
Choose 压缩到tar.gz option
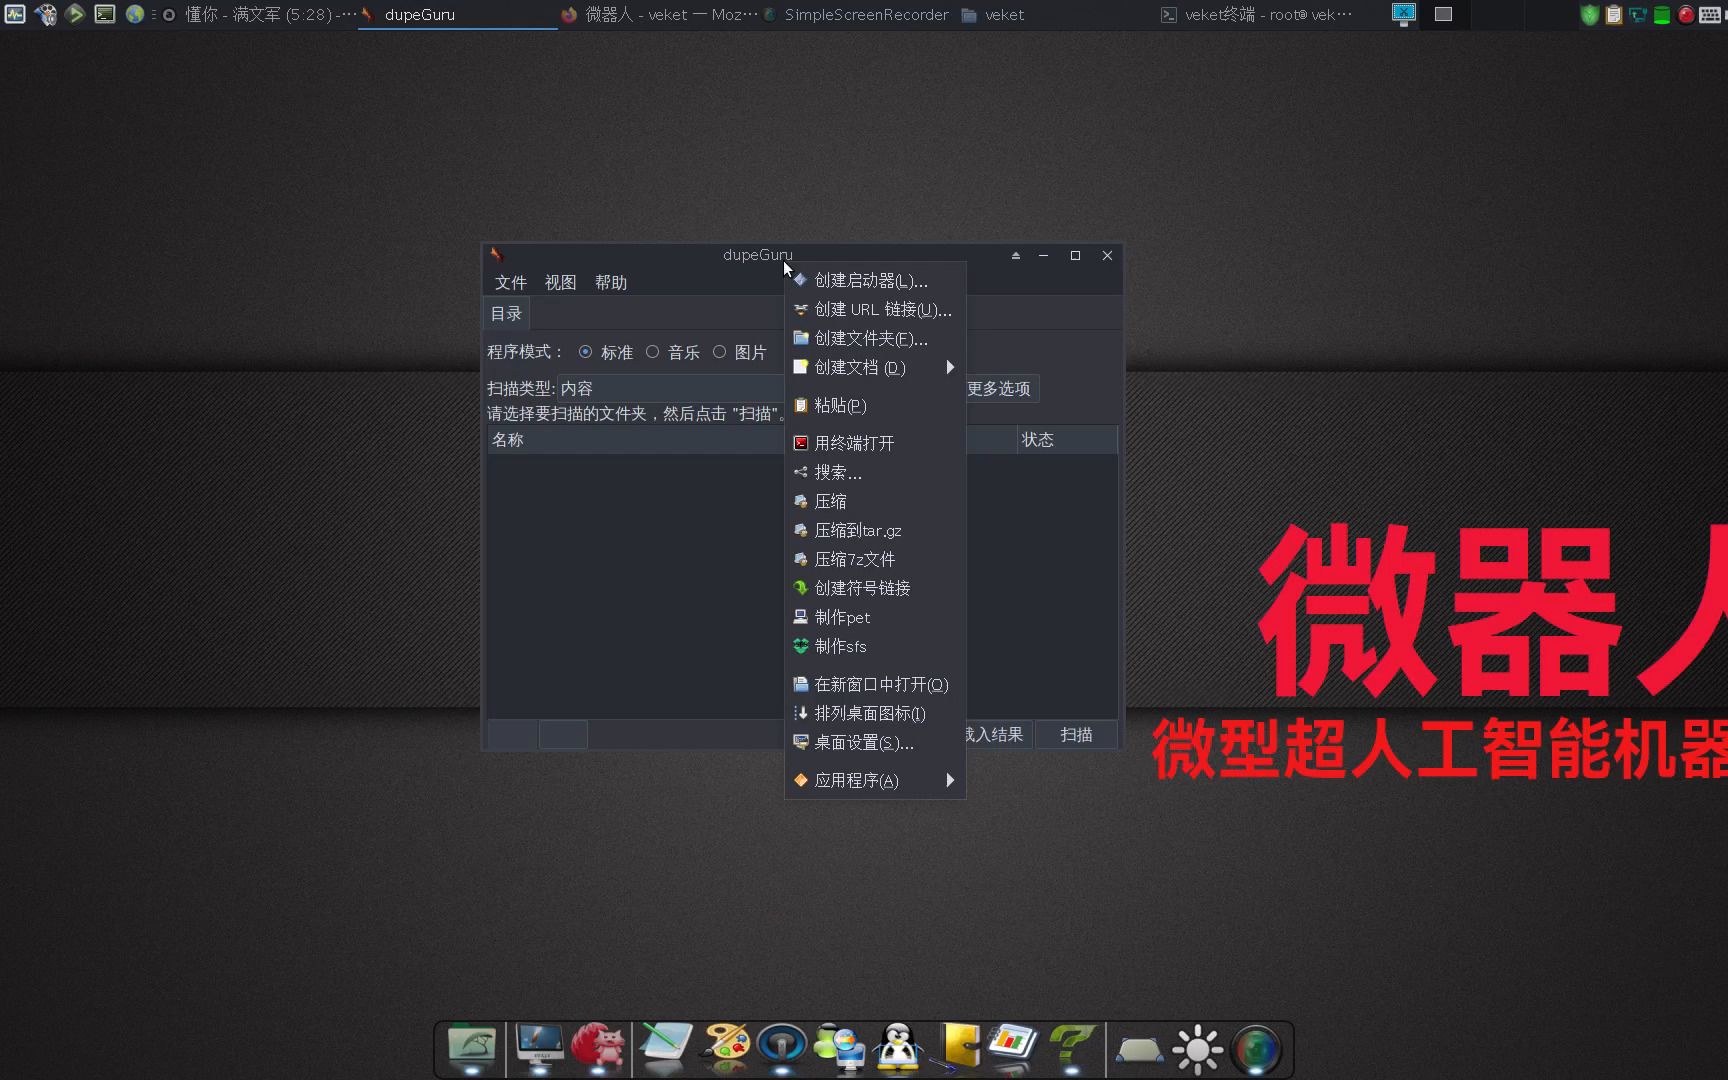pyautogui.click(x=875, y=530)
